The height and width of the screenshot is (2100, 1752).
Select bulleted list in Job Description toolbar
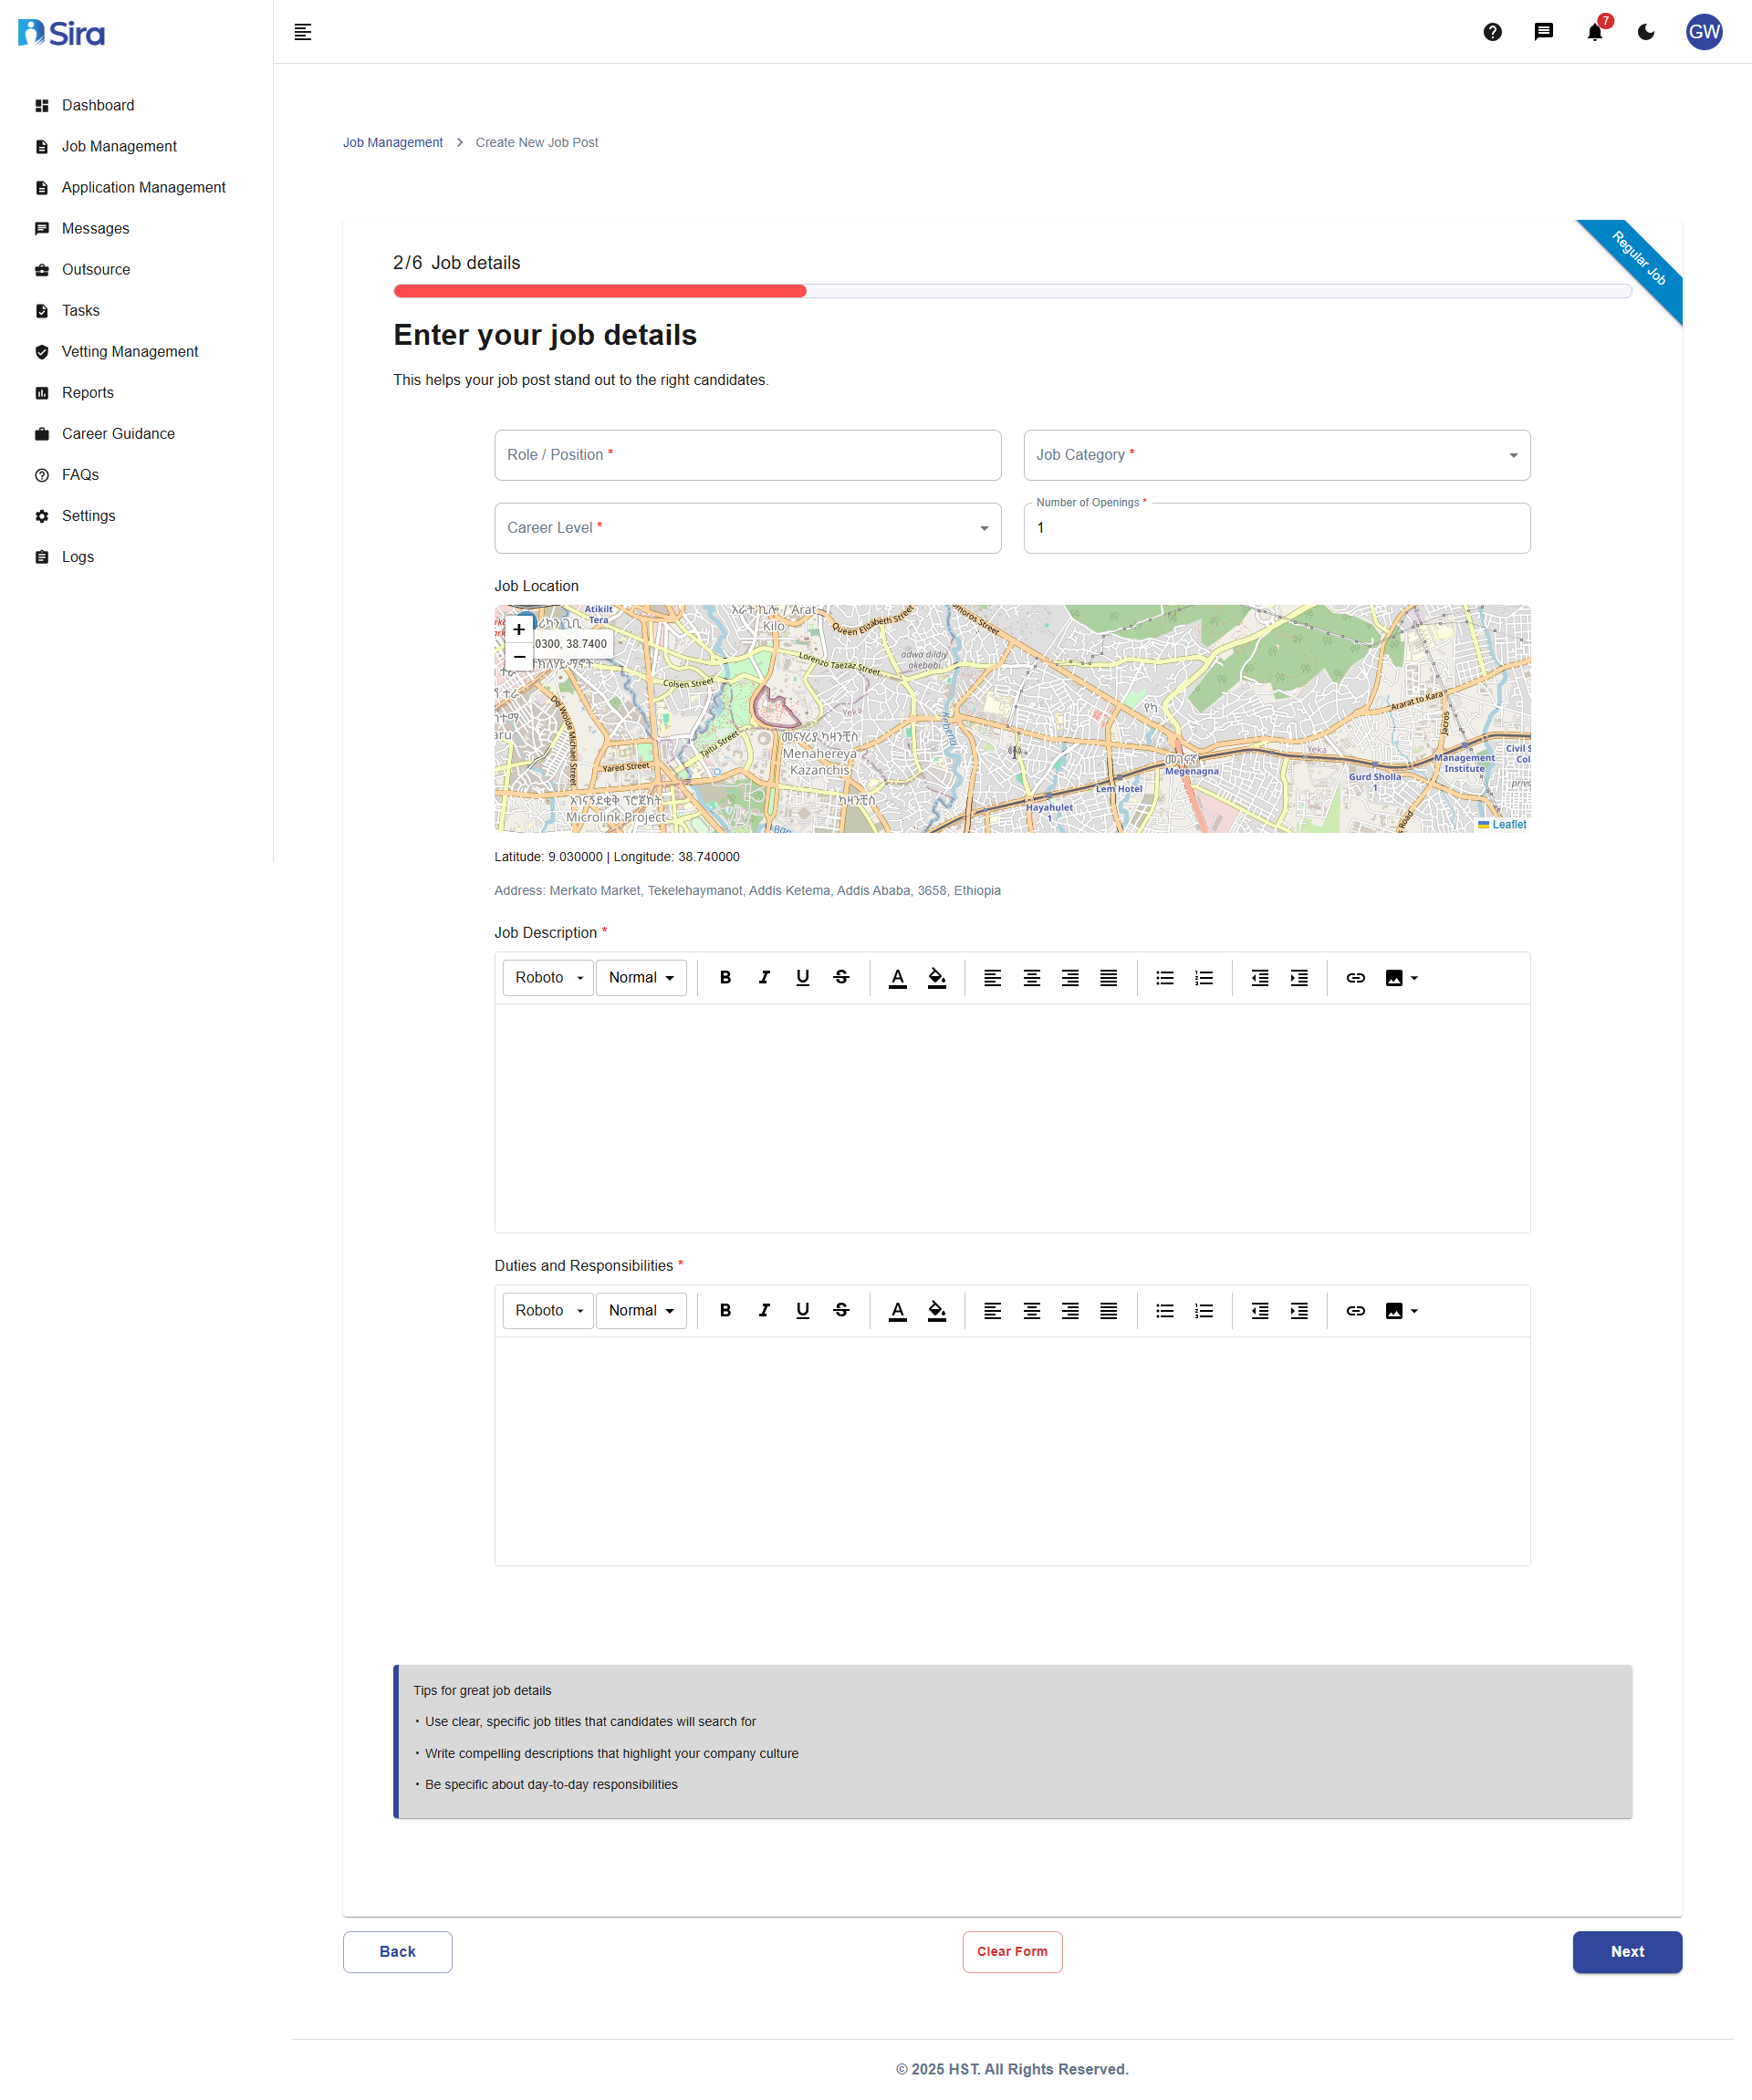1164,977
